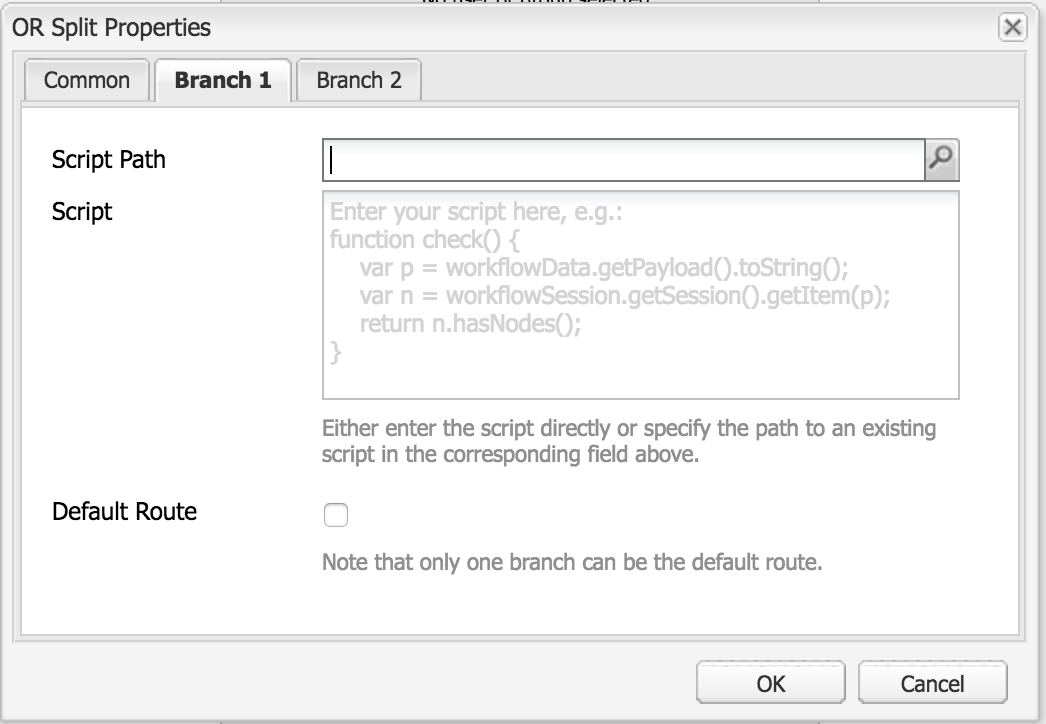Click the empty bottom of the Script box
The image size is (1046, 724).
pos(640,380)
